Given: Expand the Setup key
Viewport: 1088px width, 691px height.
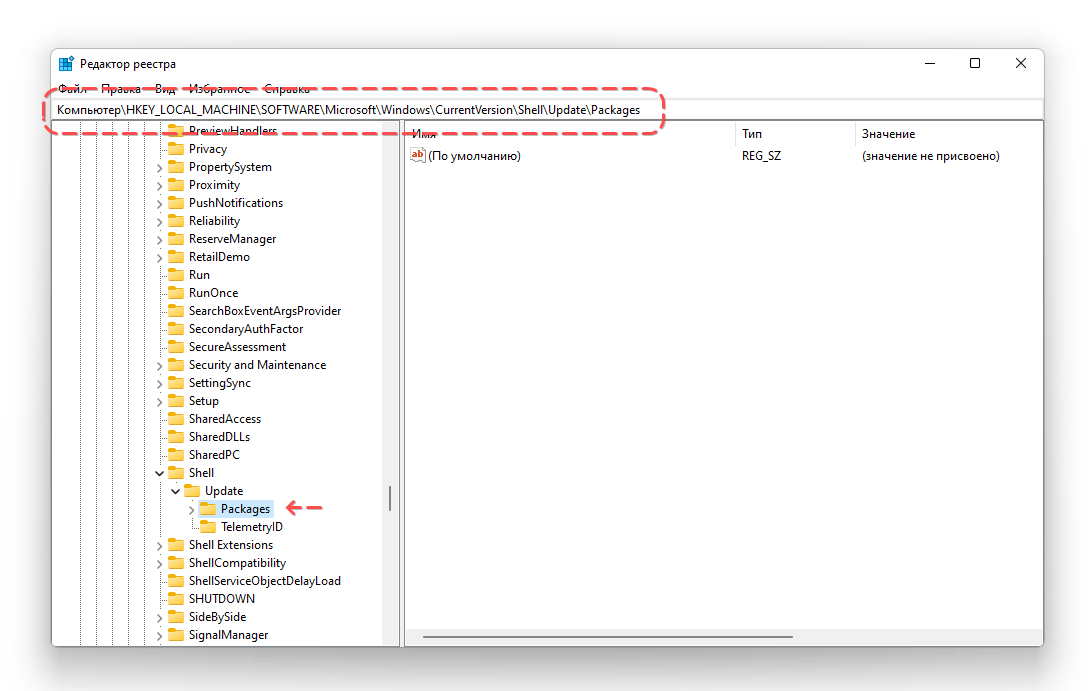Looking at the screenshot, I should (160, 402).
